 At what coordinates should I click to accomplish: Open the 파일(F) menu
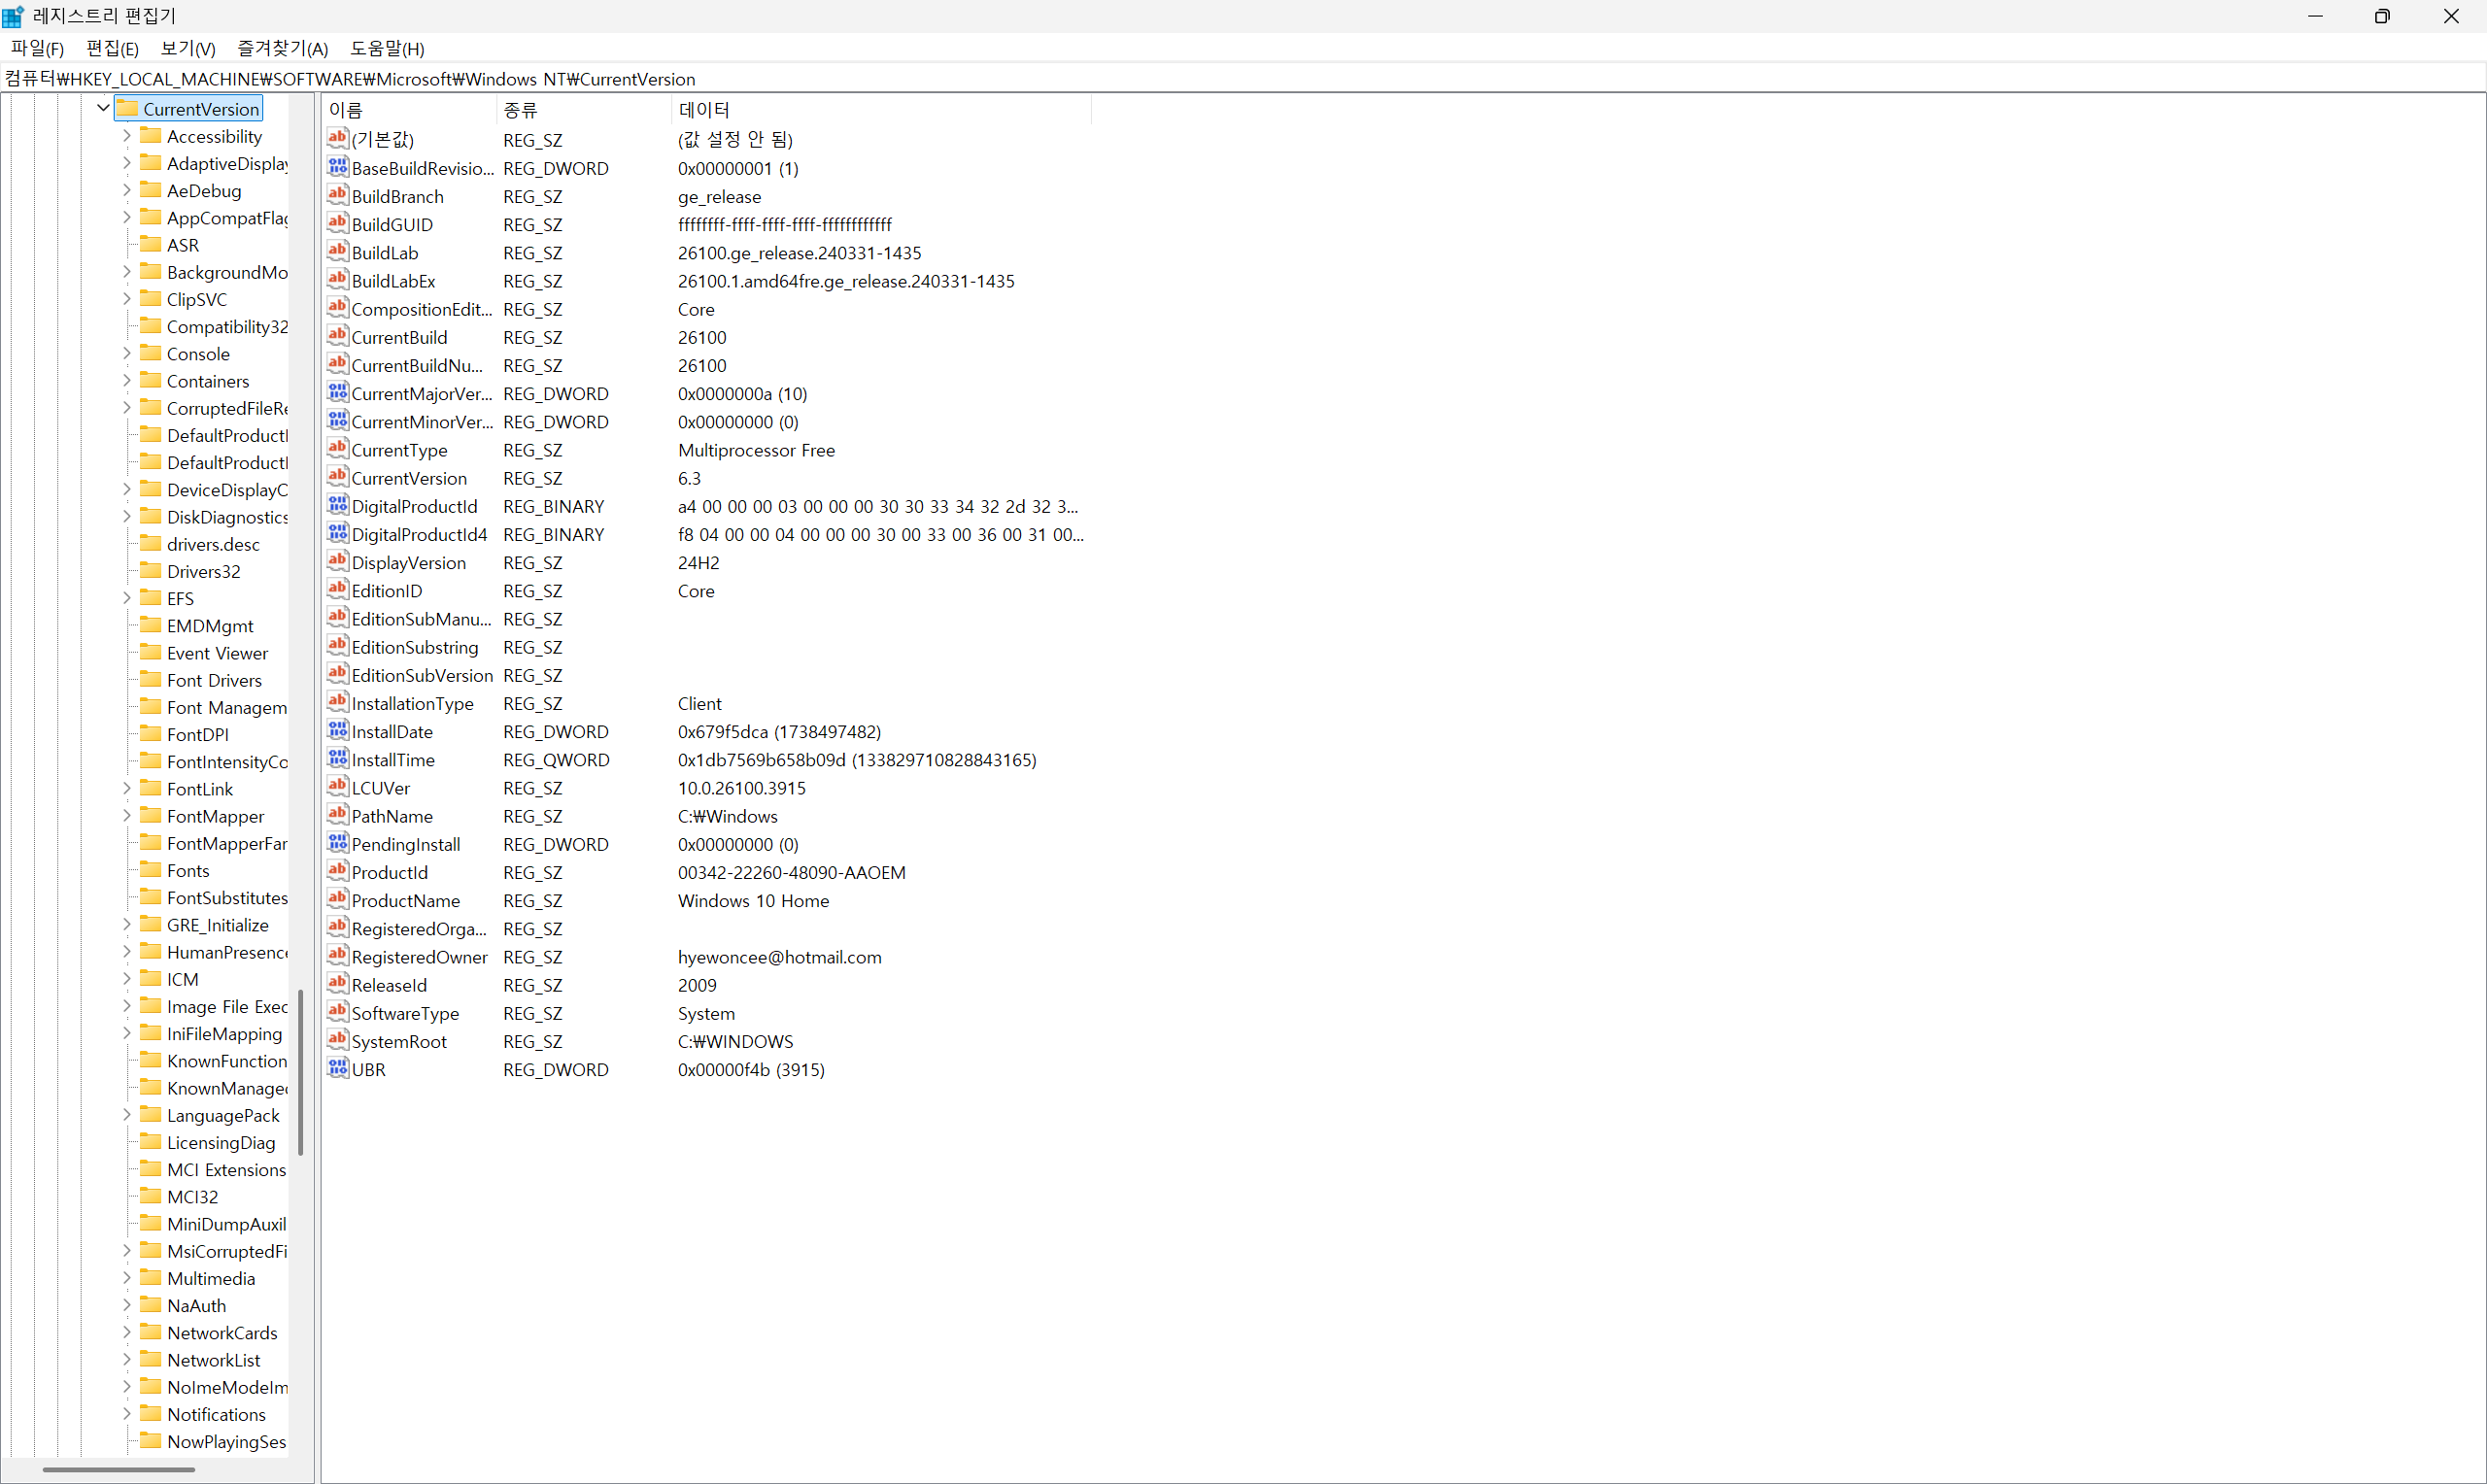point(37,48)
